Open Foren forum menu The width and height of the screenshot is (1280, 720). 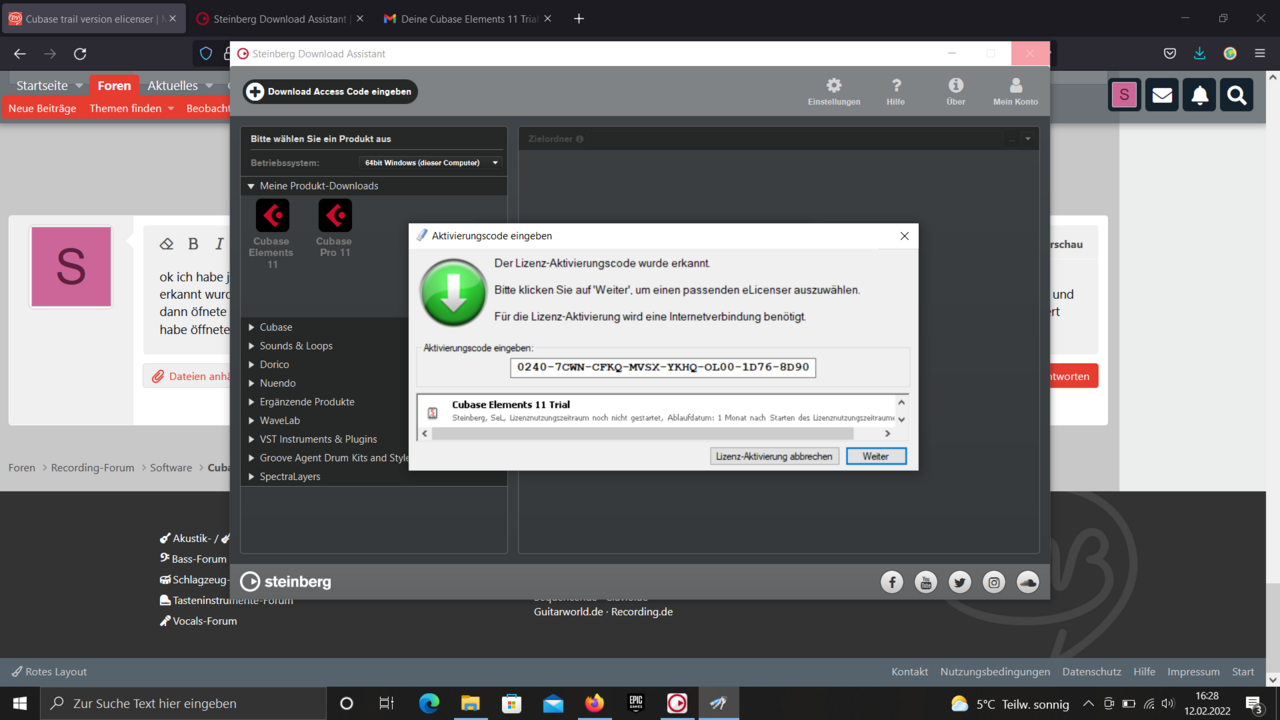tap(114, 86)
